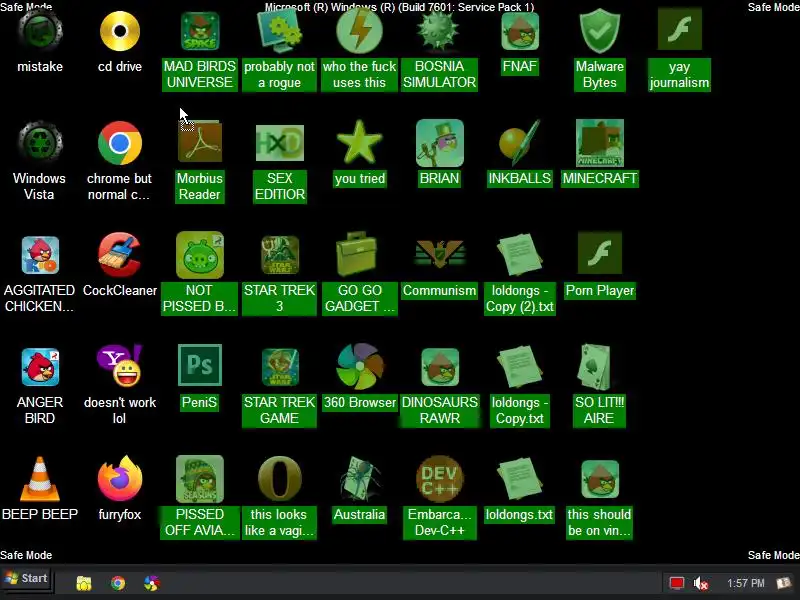Image resolution: width=800 pixels, height=600 pixels.
Task: Launch the 'chrome but normal' Chrome icon
Action: 120,143
